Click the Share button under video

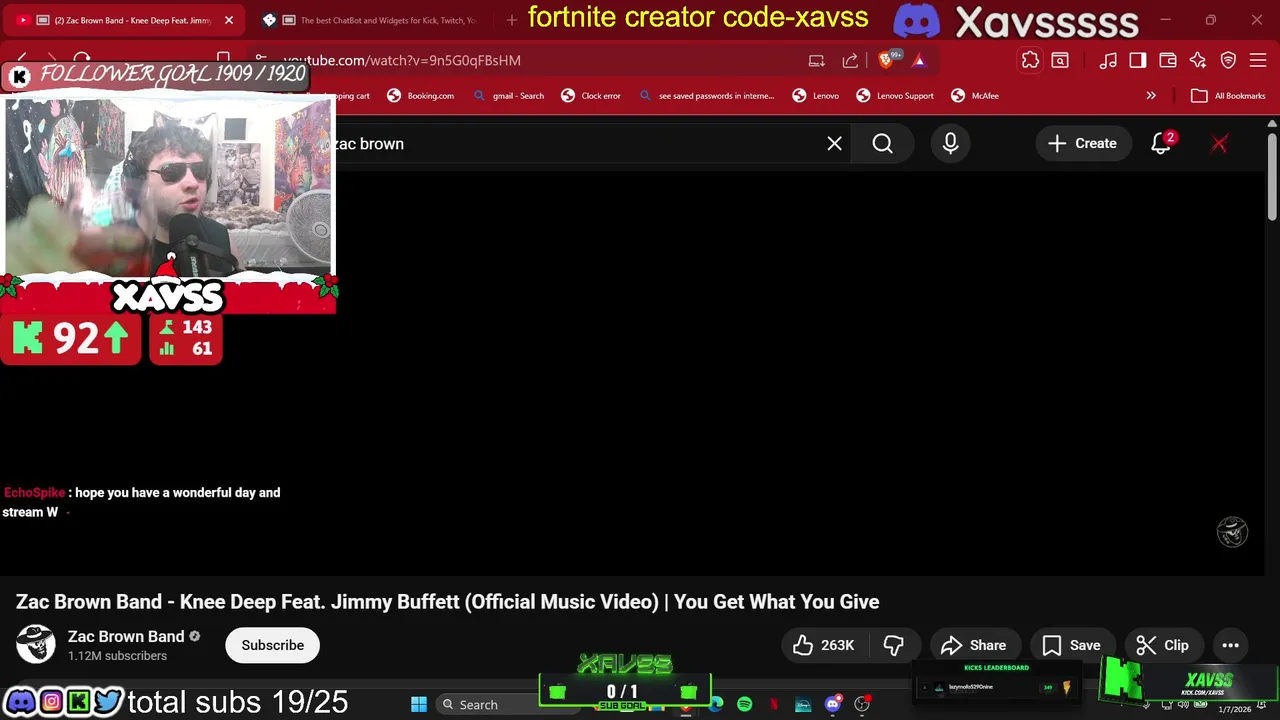click(x=974, y=645)
